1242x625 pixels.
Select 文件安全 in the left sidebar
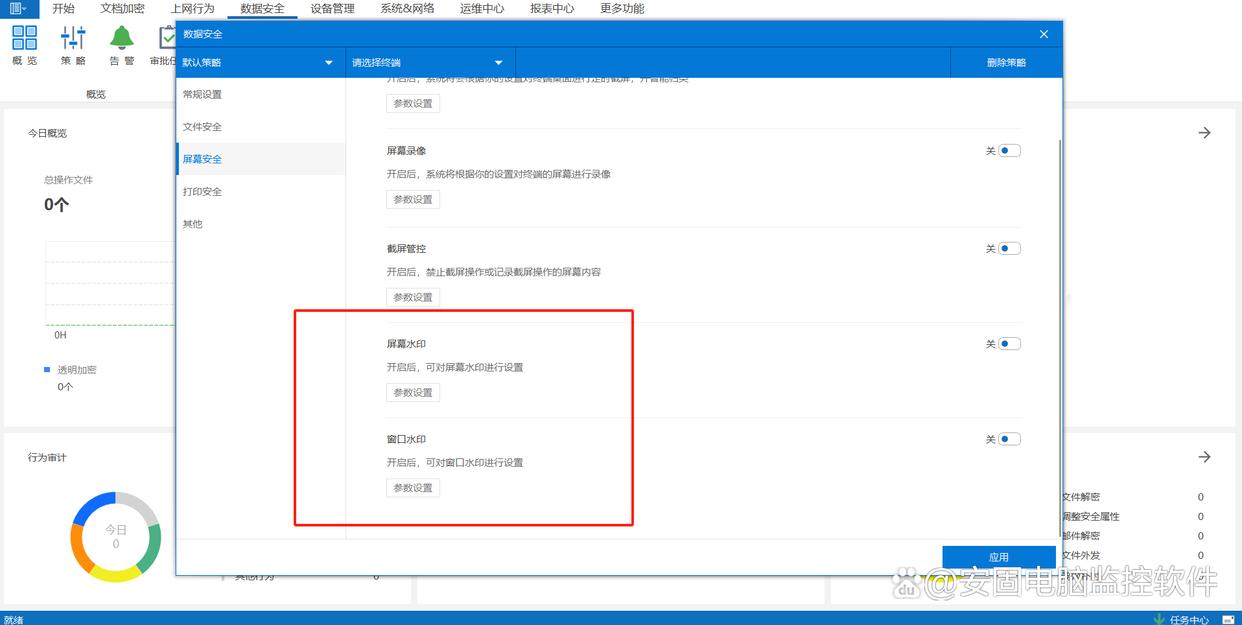(202, 127)
